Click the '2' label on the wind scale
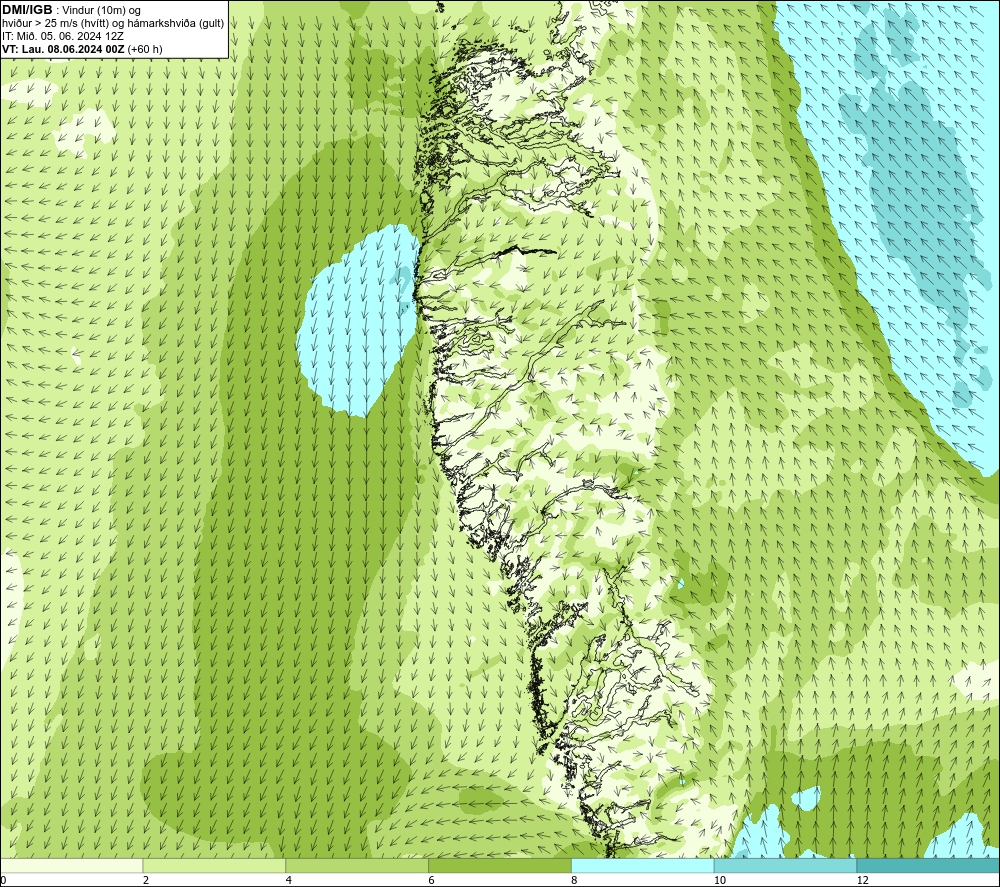The width and height of the screenshot is (1000, 887). (x=146, y=881)
